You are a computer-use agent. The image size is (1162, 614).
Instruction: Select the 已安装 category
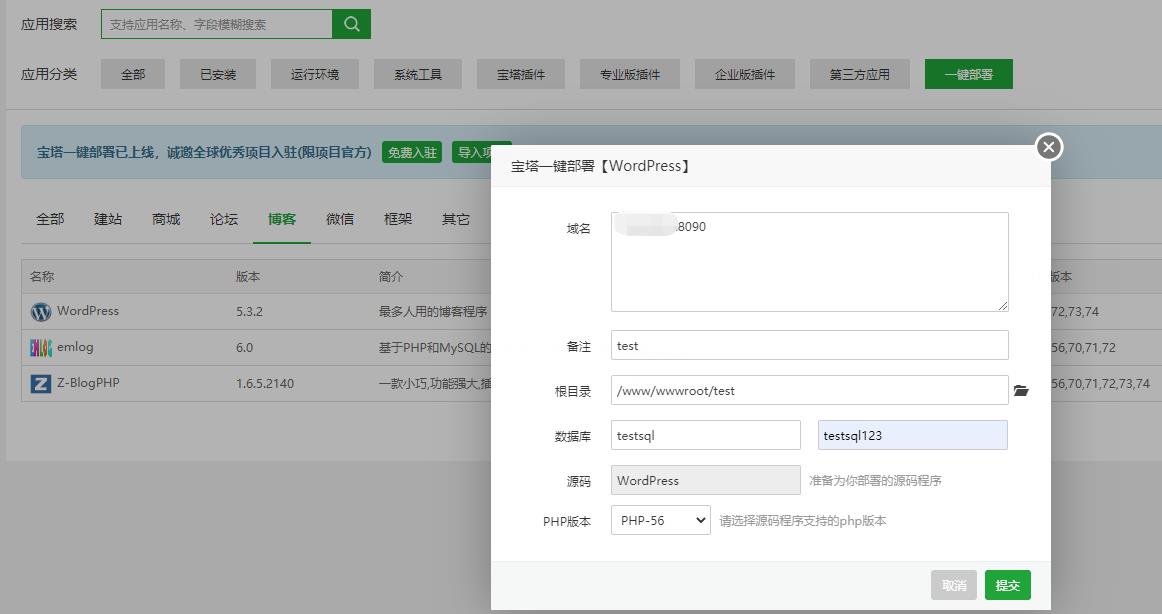click(x=218, y=74)
